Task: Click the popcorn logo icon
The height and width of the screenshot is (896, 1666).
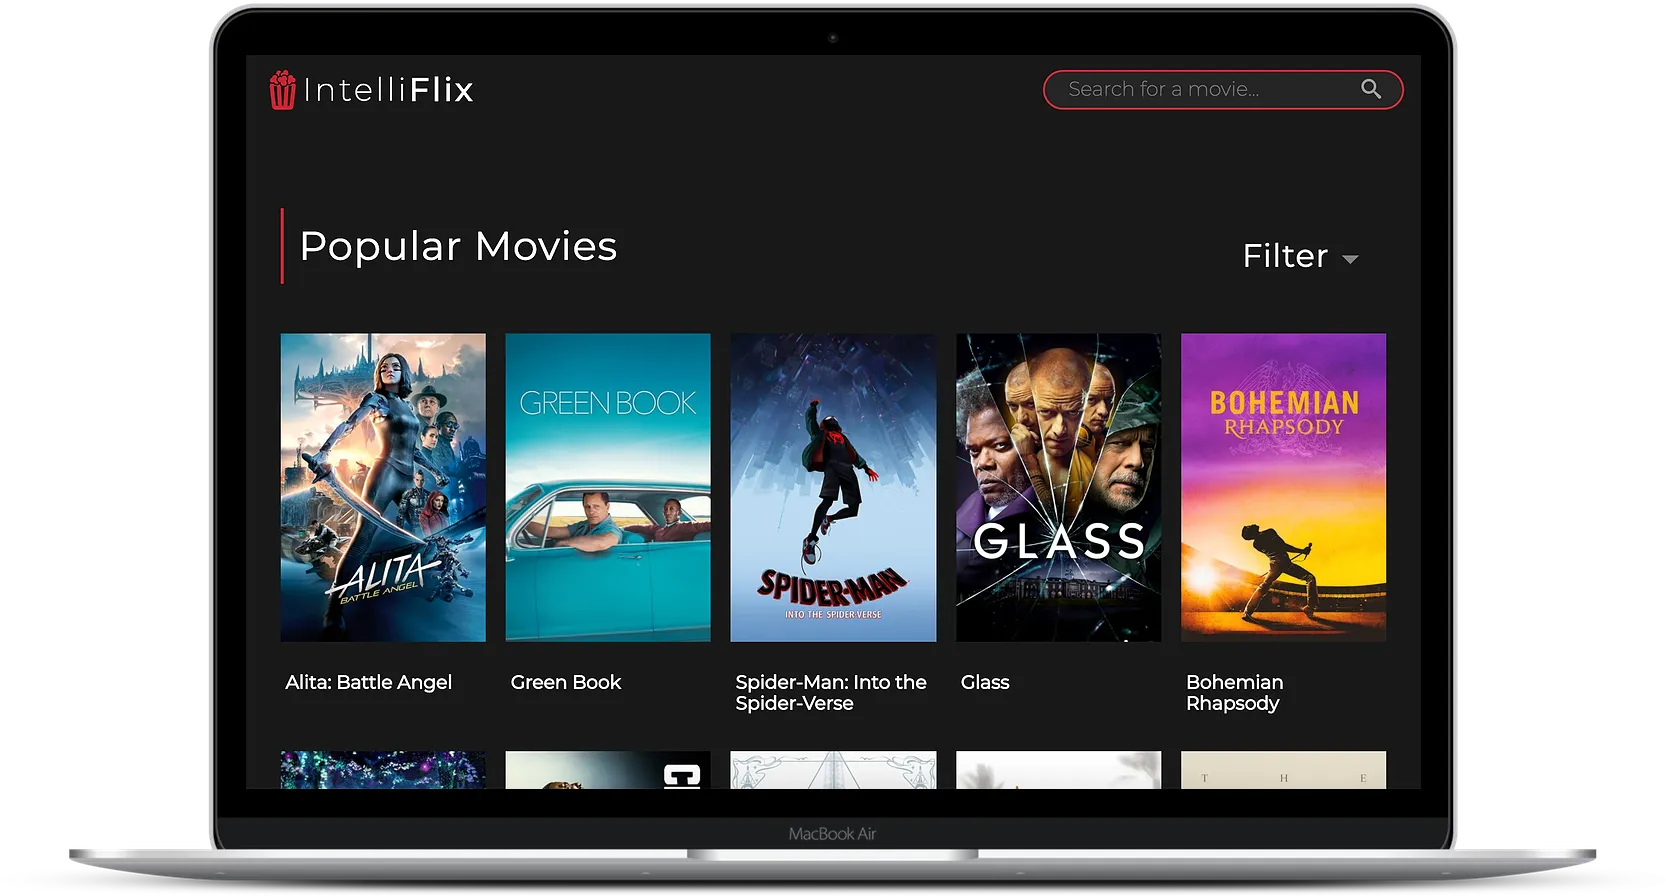Action: (283, 90)
